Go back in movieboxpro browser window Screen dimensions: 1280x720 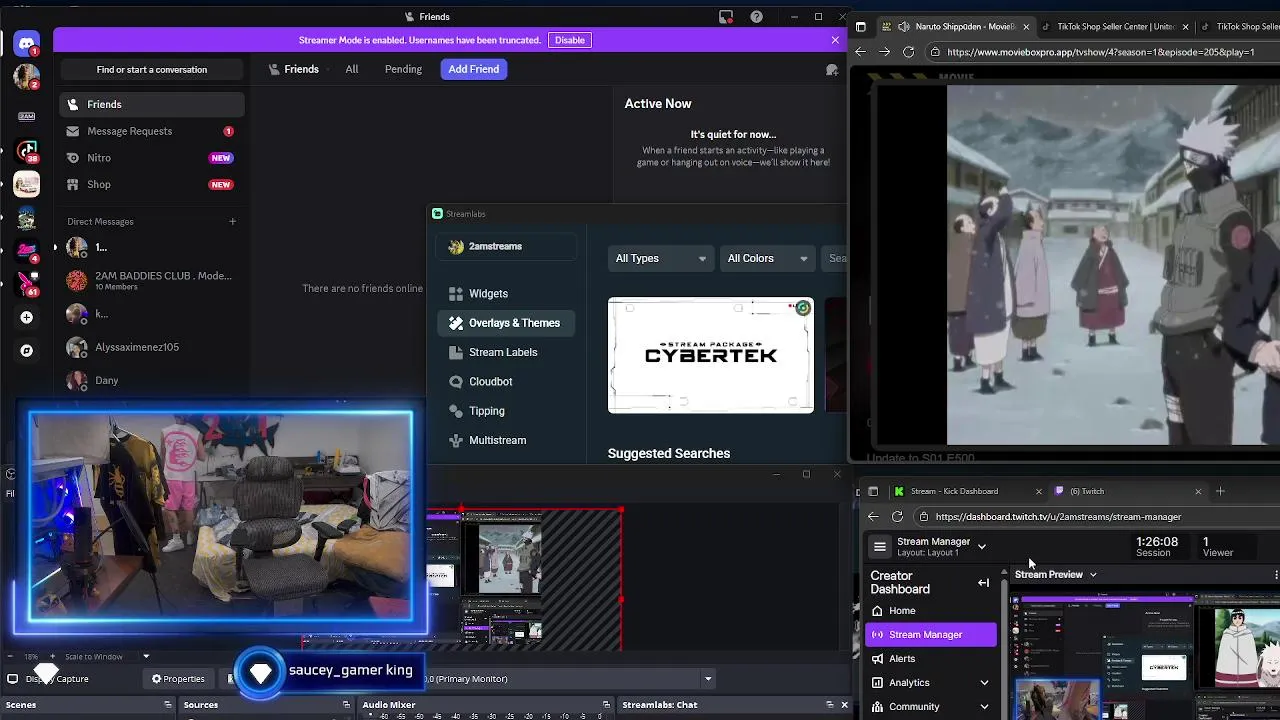coord(861,52)
